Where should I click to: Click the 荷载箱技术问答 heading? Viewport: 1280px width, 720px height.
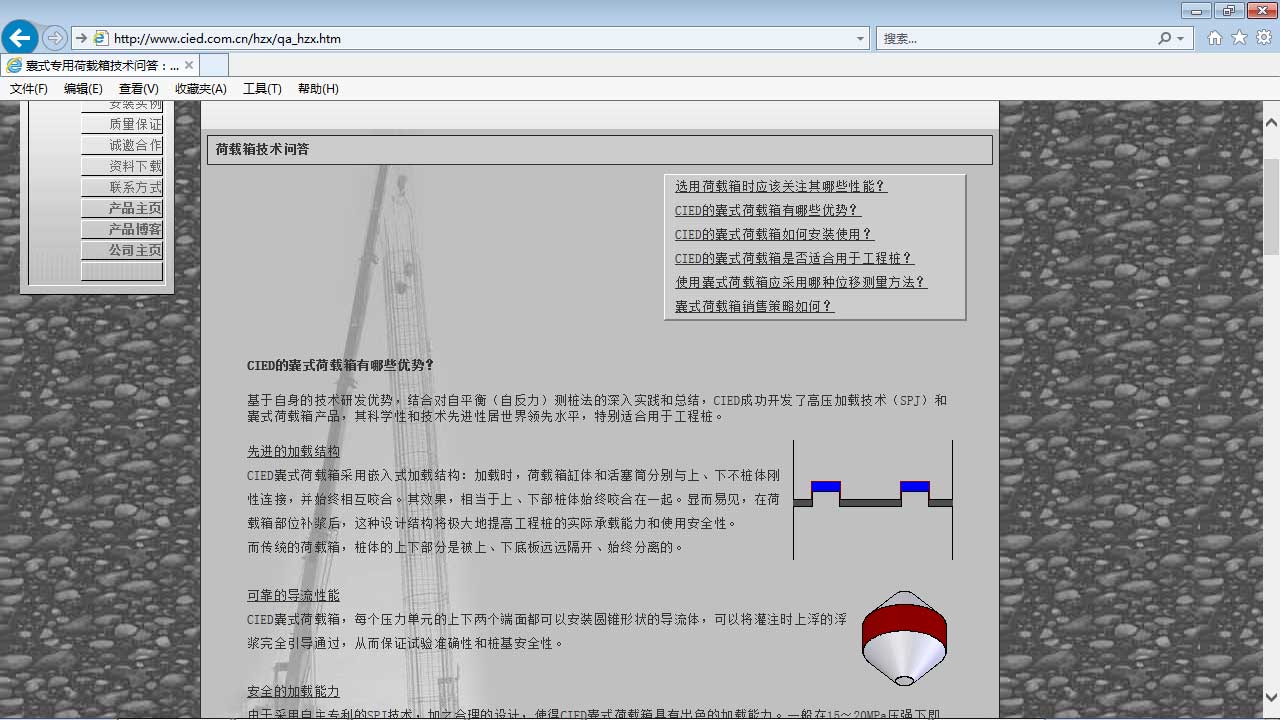point(263,149)
